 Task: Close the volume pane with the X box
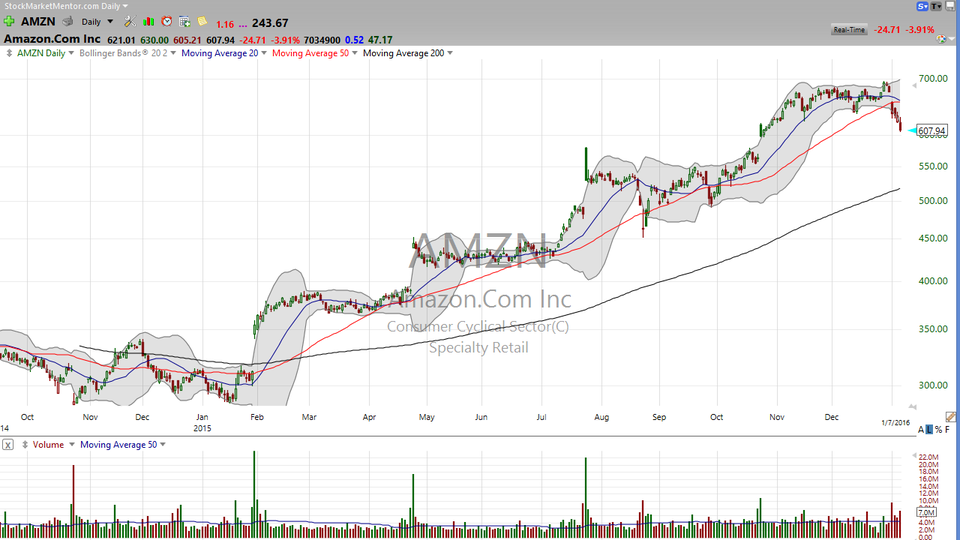click(x=7, y=444)
